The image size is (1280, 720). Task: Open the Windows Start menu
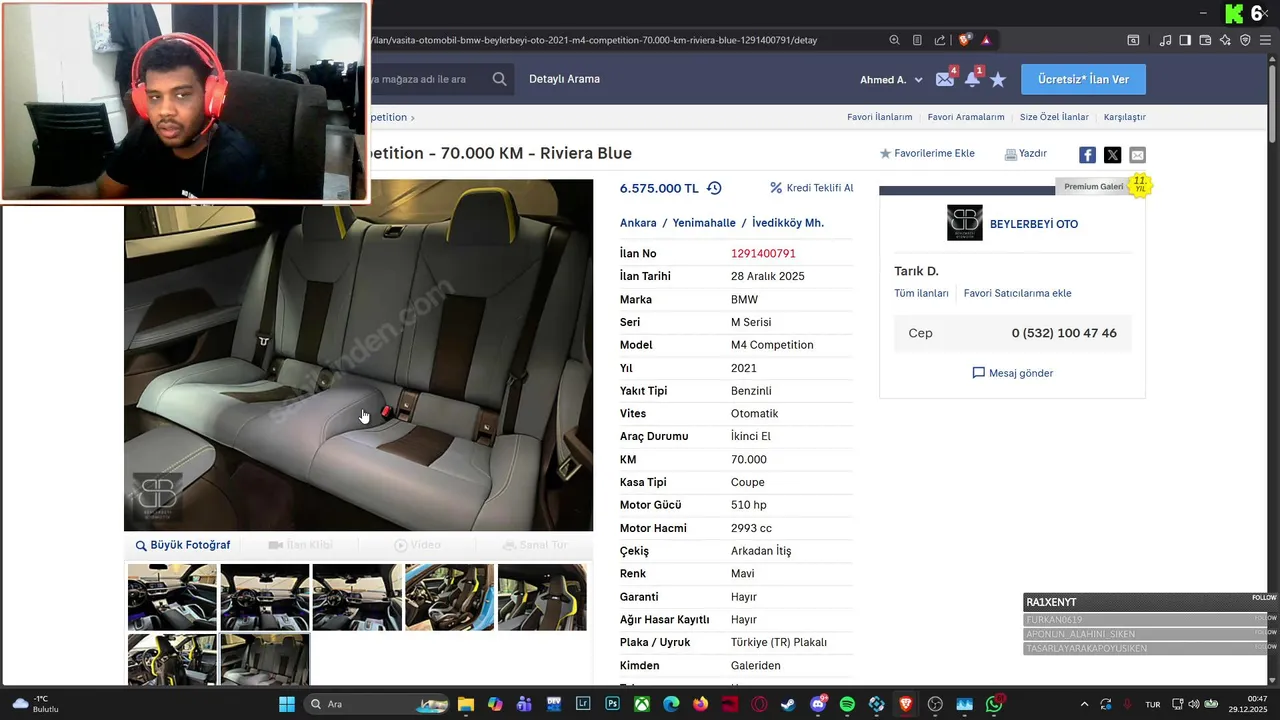[287, 704]
